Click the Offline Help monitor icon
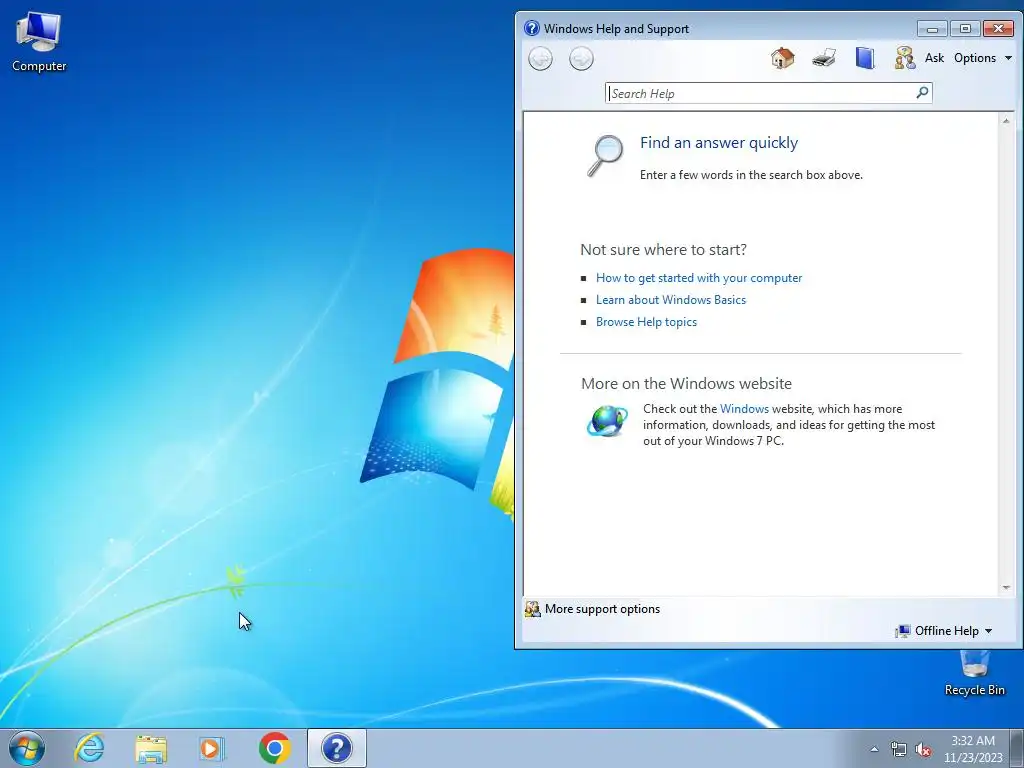The height and width of the screenshot is (768, 1024). (903, 631)
